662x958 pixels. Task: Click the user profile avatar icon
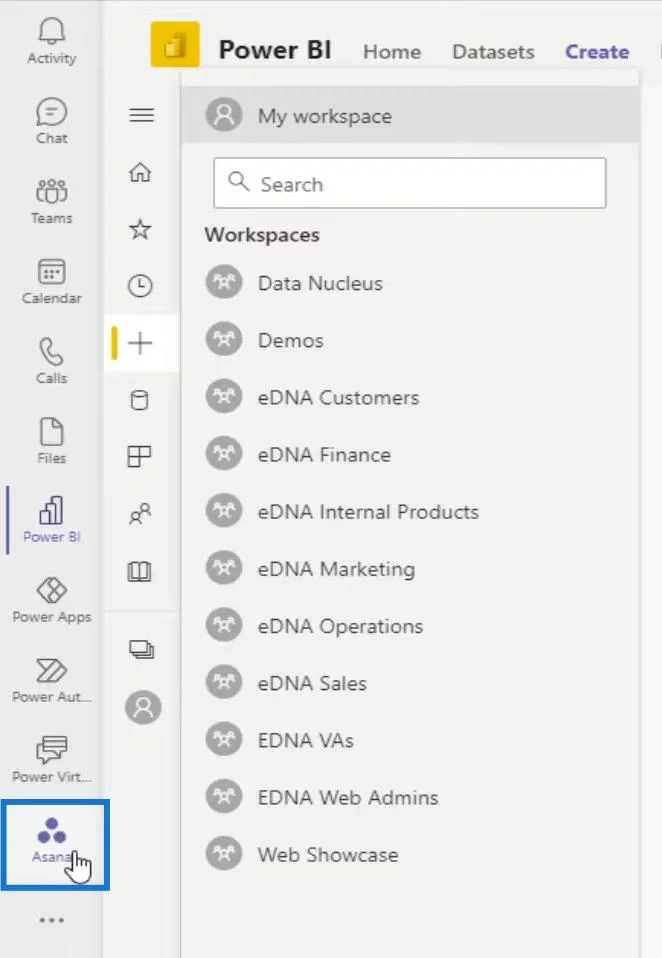click(143, 708)
